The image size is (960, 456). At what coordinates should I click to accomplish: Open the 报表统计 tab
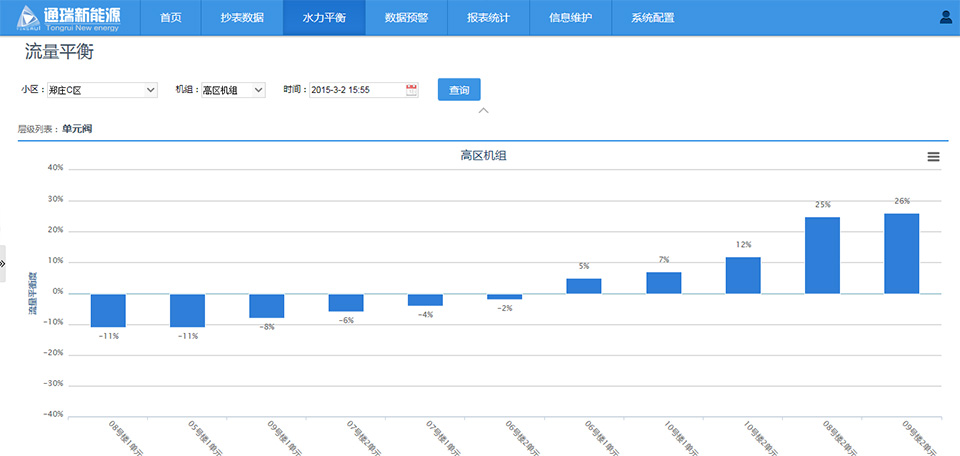click(x=488, y=18)
